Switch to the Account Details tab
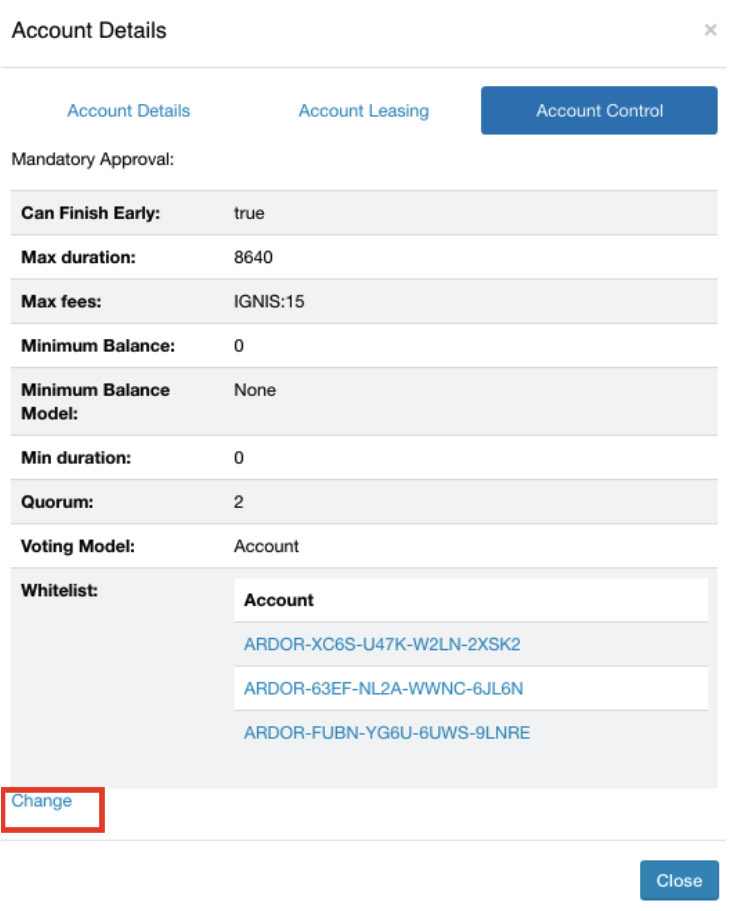Viewport: 734px width, 911px height. [x=128, y=111]
